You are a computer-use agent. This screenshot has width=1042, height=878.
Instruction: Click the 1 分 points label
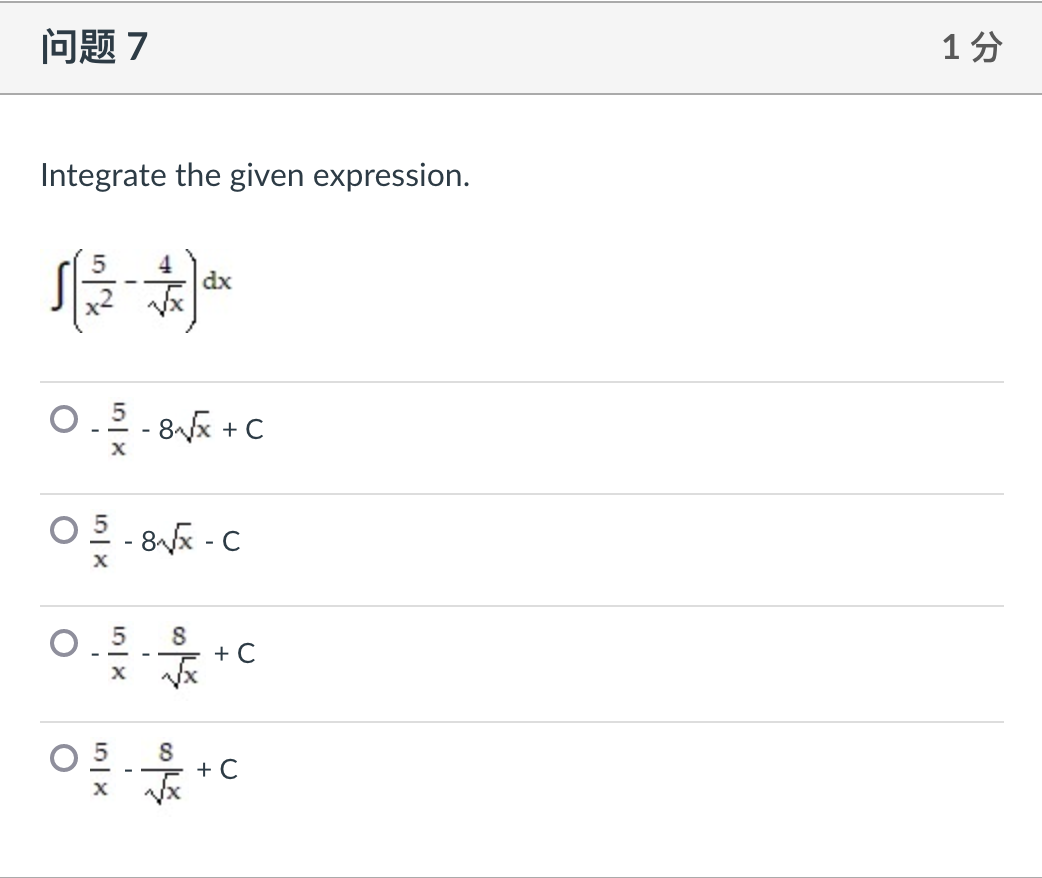pyautogui.click(x=973, y=46)
